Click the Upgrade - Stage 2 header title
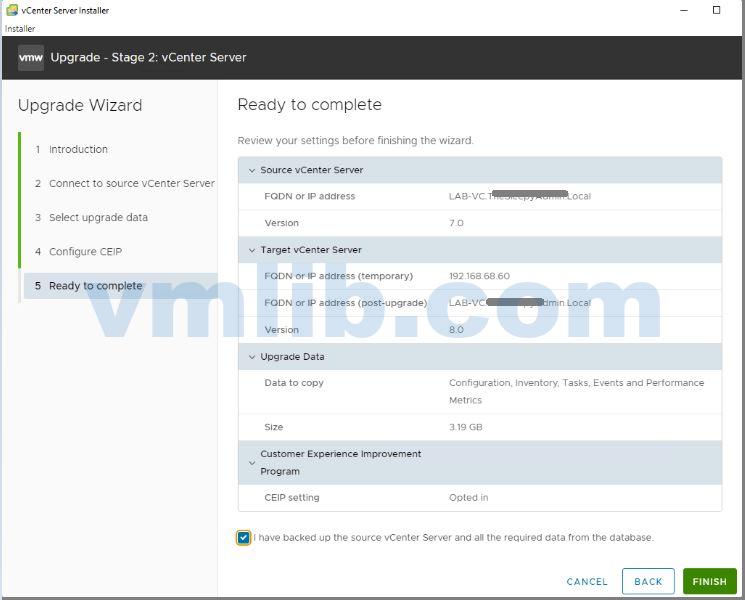745x600 pixels. (x=148, y=57)
